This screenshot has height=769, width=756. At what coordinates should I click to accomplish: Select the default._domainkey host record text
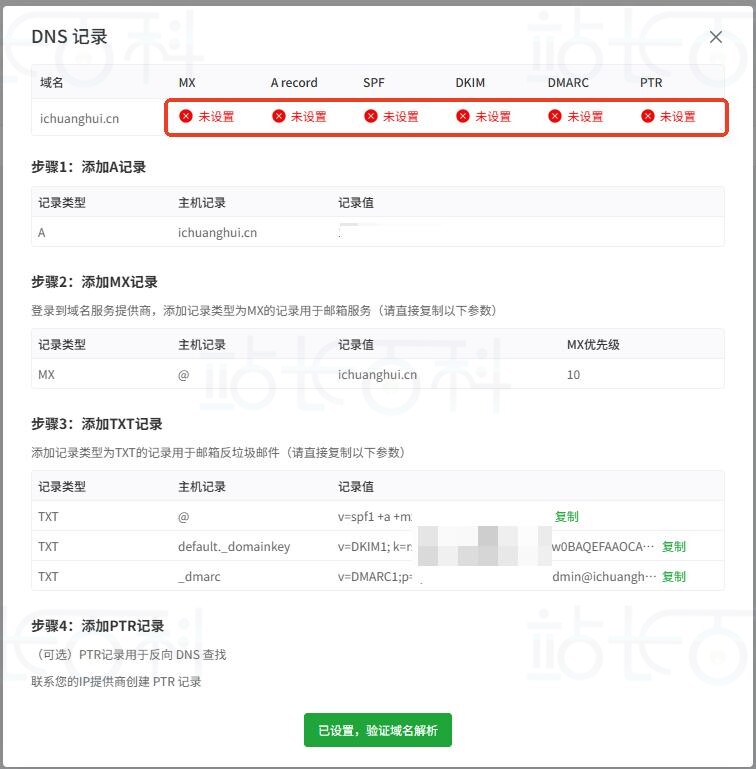coord(234,546)
